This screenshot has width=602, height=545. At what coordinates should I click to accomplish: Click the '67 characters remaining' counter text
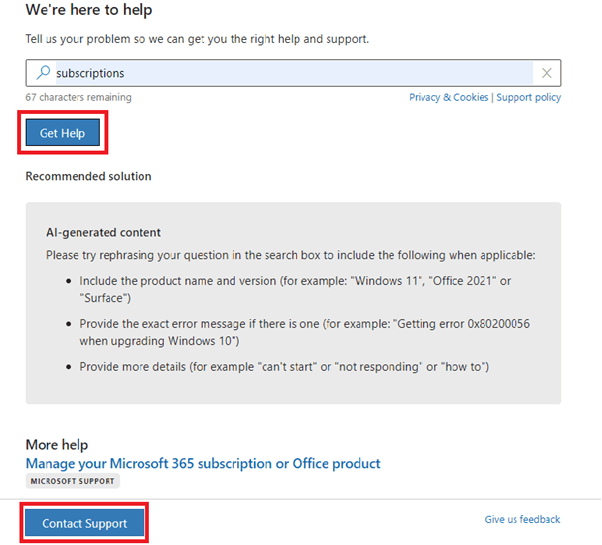(78, 97)
